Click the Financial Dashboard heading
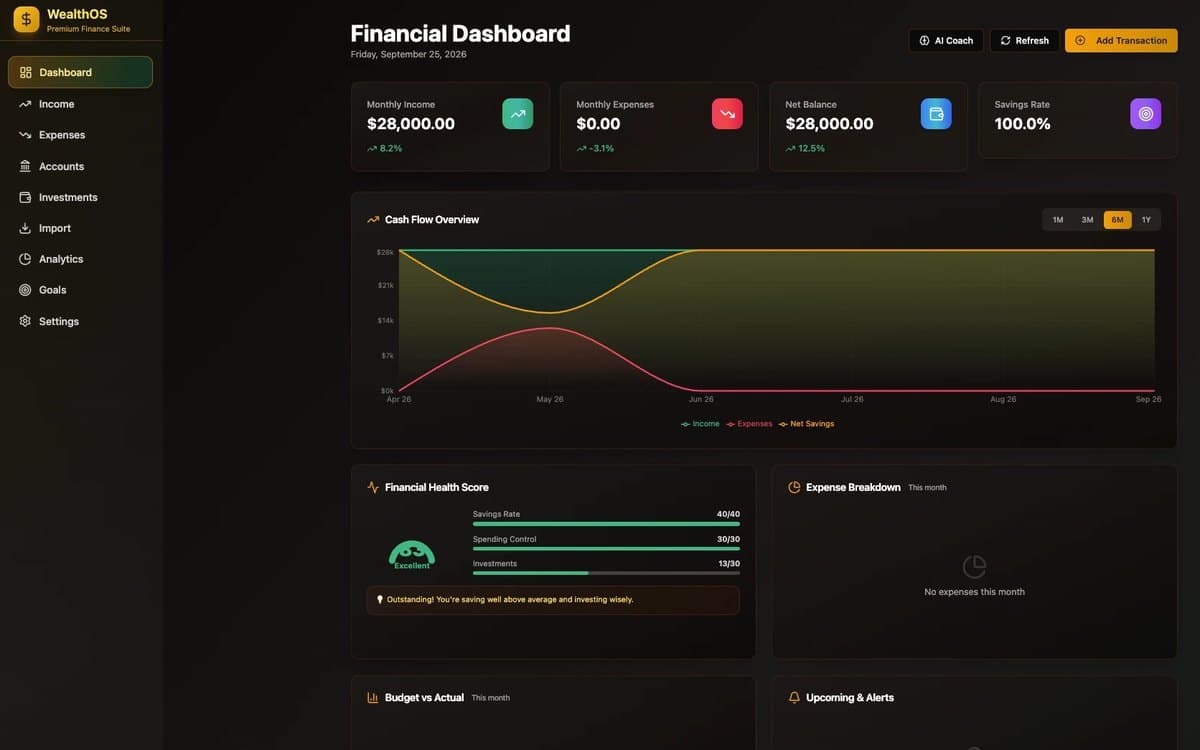This screenshot has height=750, width=1200. tap(460, 34)
